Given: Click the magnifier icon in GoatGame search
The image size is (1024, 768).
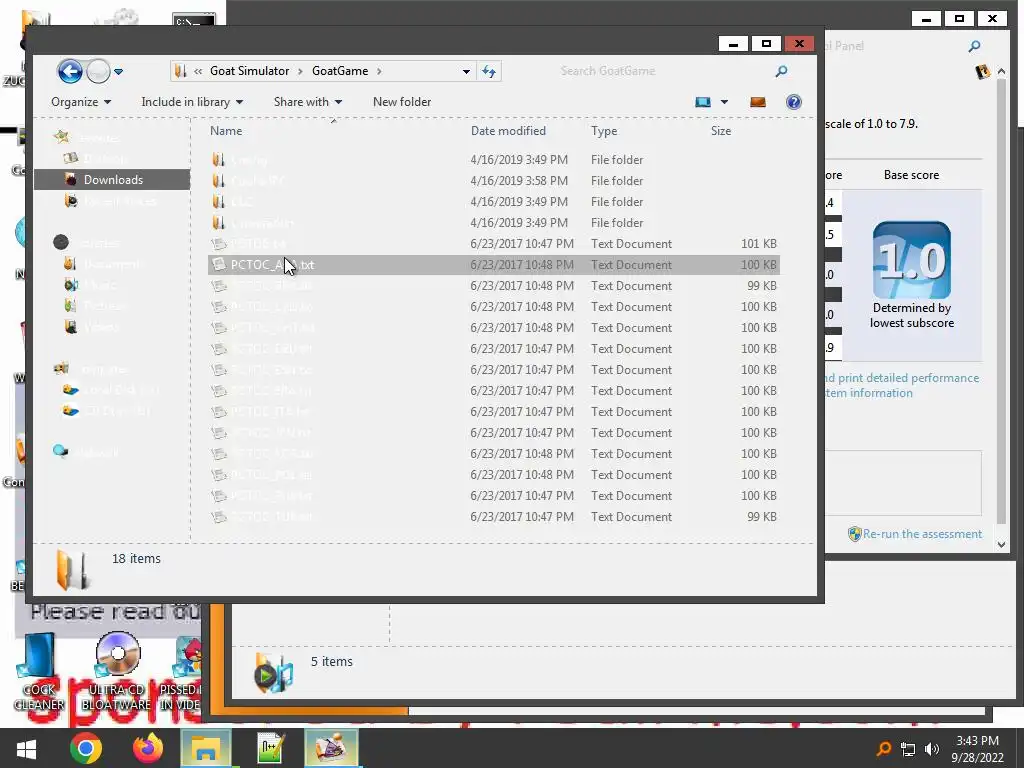Looking at the screenshot, I should 781,71.
